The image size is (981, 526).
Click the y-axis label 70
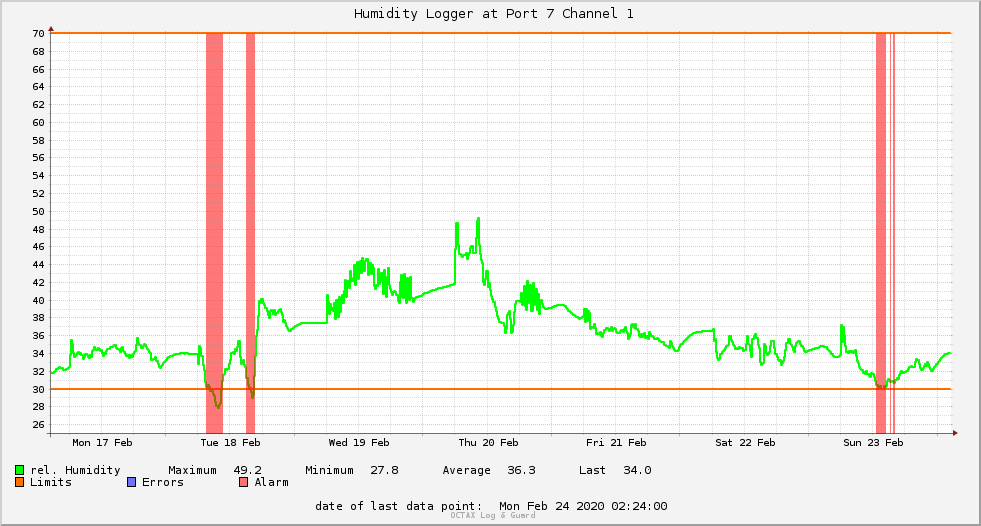coord(39,33)
